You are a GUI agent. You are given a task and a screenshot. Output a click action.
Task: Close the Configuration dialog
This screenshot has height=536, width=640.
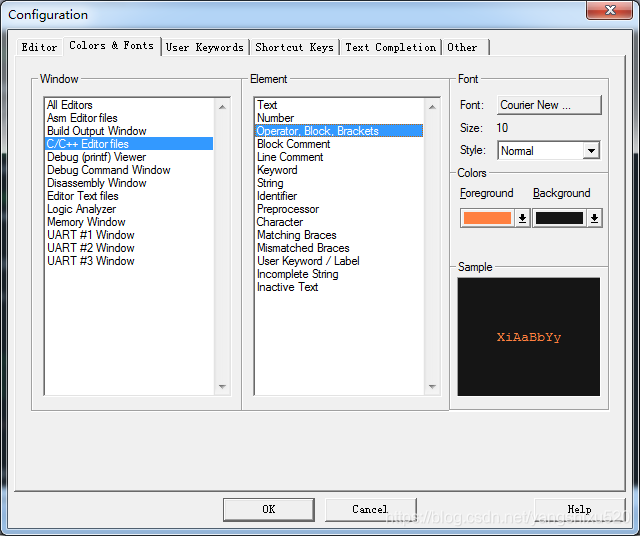609,10
